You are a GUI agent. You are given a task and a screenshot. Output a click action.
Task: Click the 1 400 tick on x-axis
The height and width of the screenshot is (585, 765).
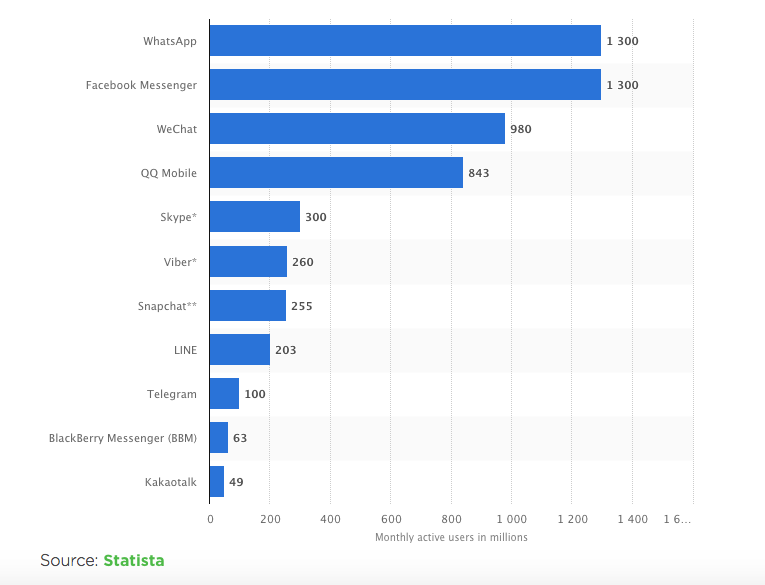pyautogui.click(x=633, y=519)
